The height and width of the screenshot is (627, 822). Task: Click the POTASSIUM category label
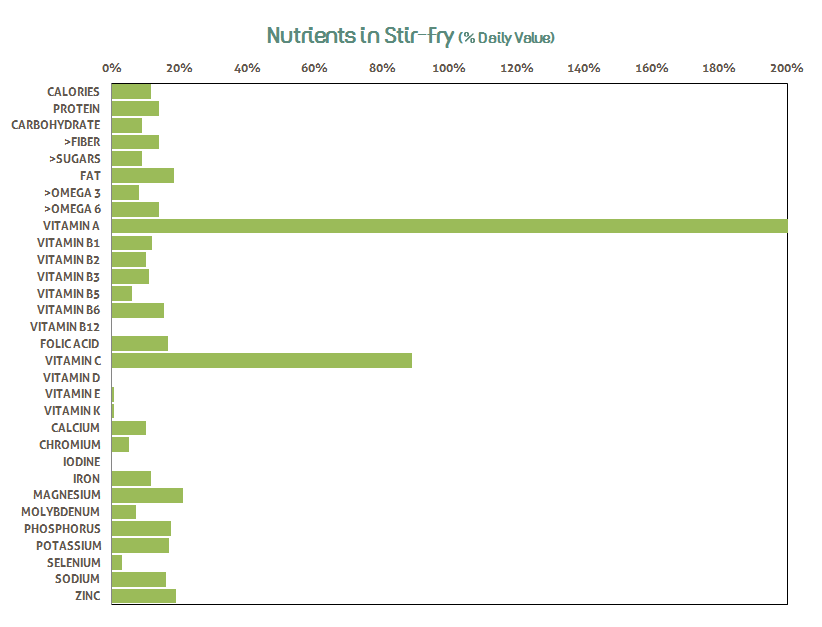pos(68,545)
